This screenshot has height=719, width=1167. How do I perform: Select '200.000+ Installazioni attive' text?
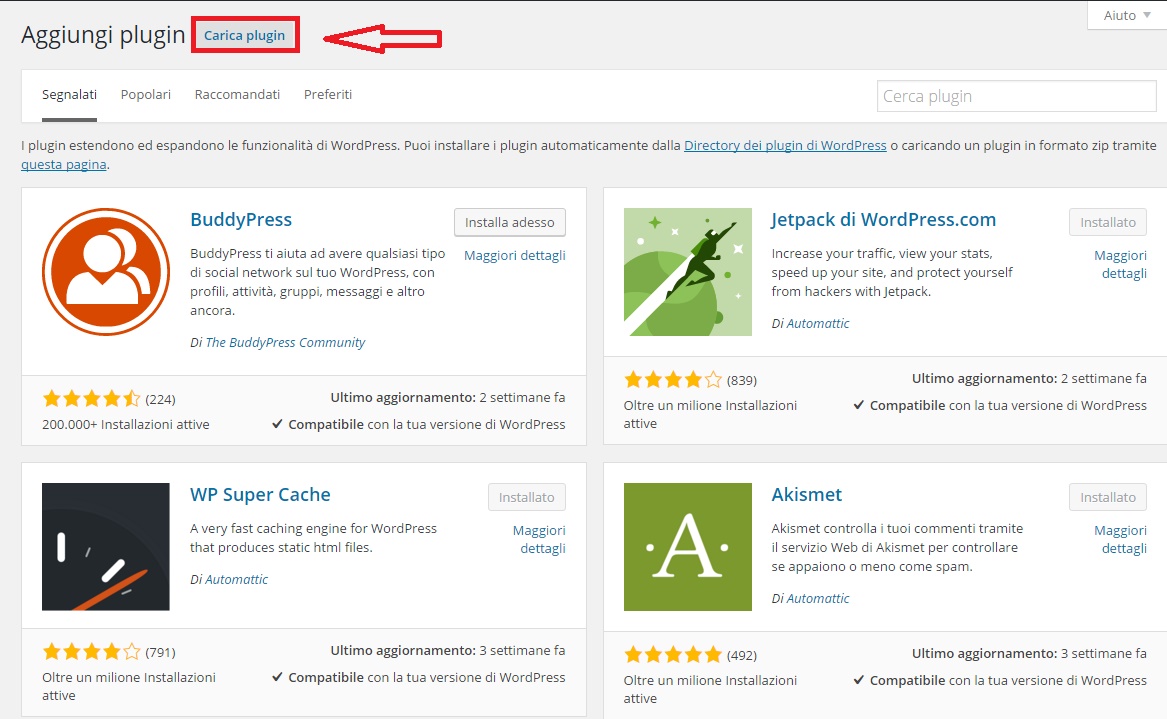point(126,424)
